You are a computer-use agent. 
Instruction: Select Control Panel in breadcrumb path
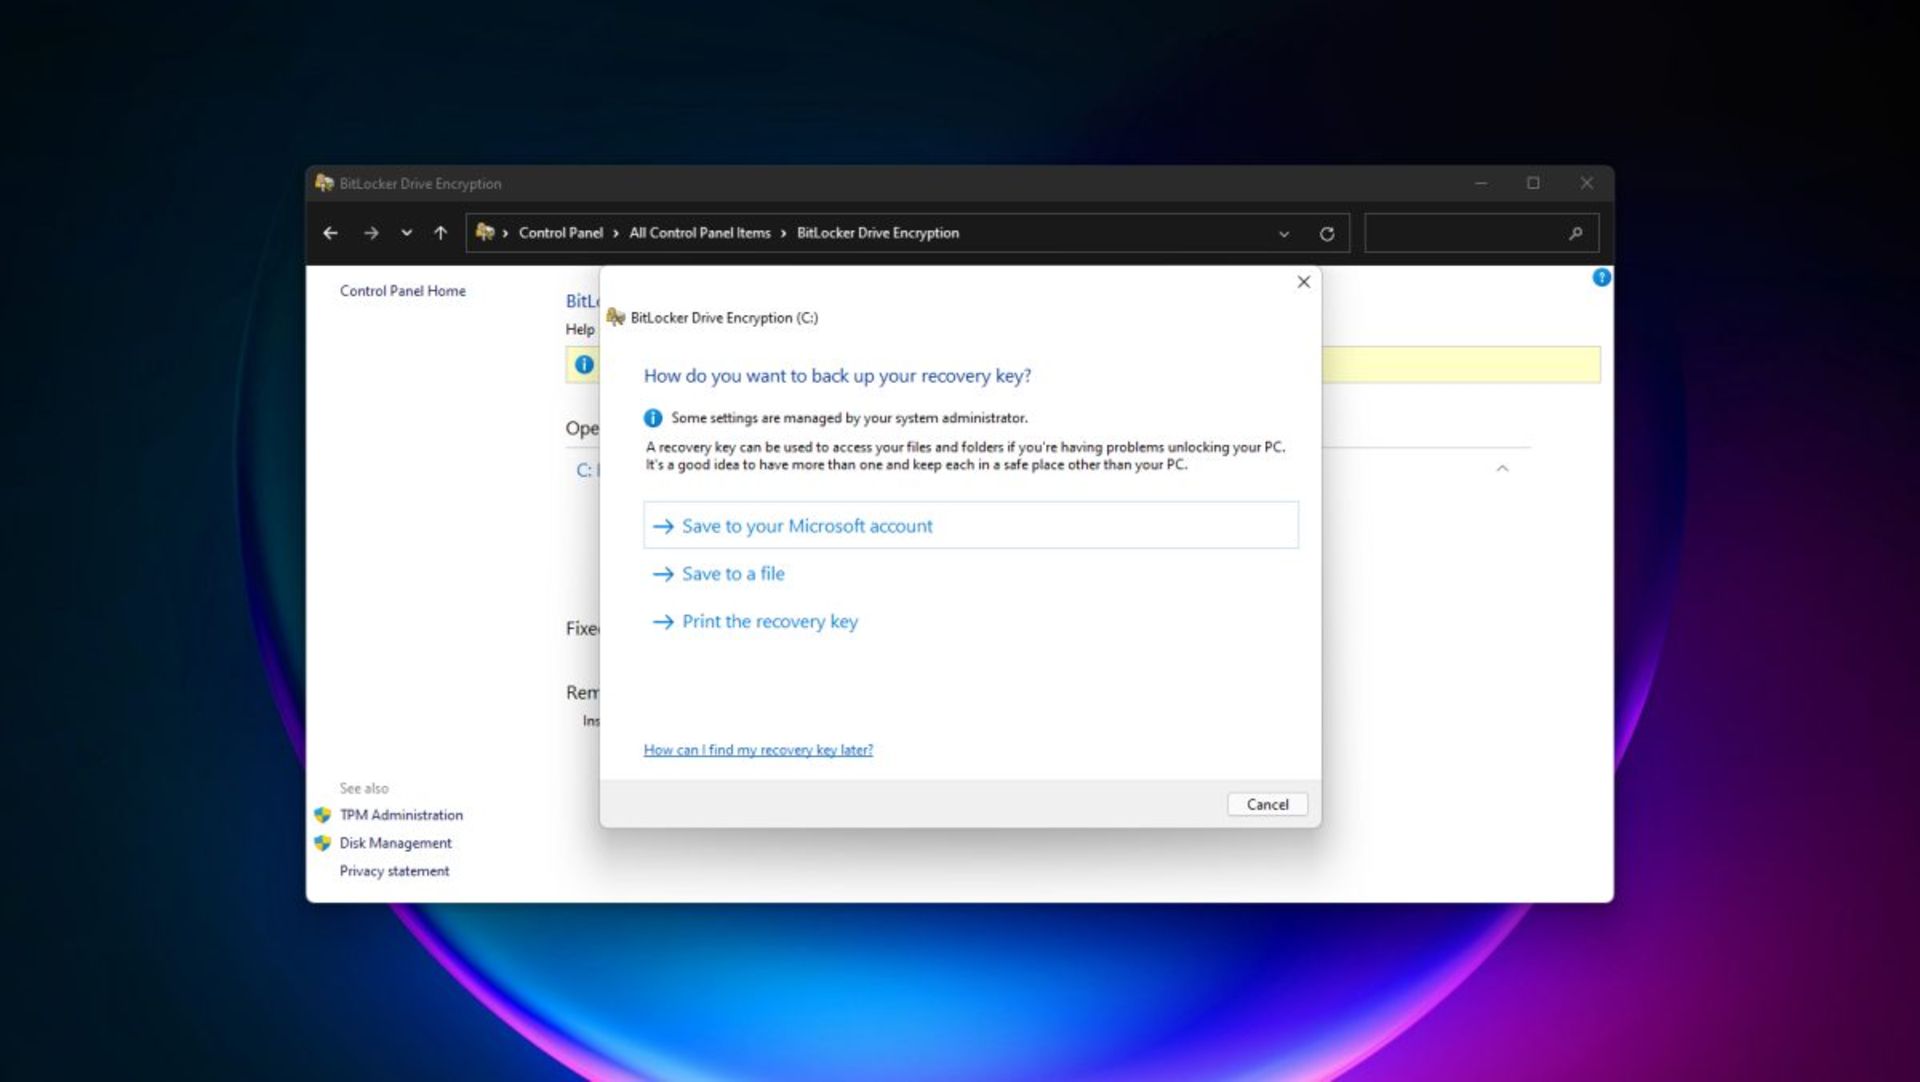560,233
